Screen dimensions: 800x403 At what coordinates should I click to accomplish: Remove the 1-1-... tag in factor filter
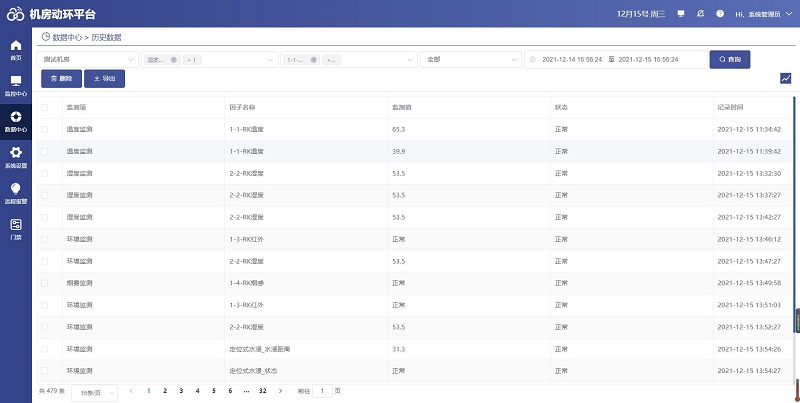[314, 60]
